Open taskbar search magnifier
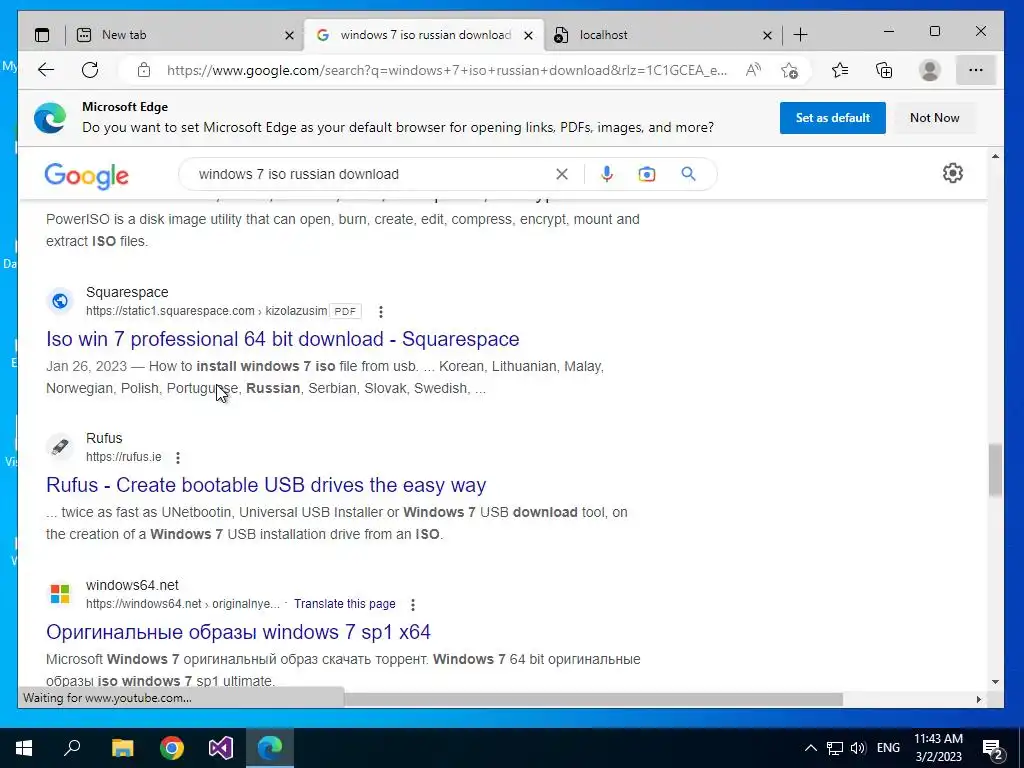Image resolution: width=1024 pixels, height=768 pixels. pos(72,747)
